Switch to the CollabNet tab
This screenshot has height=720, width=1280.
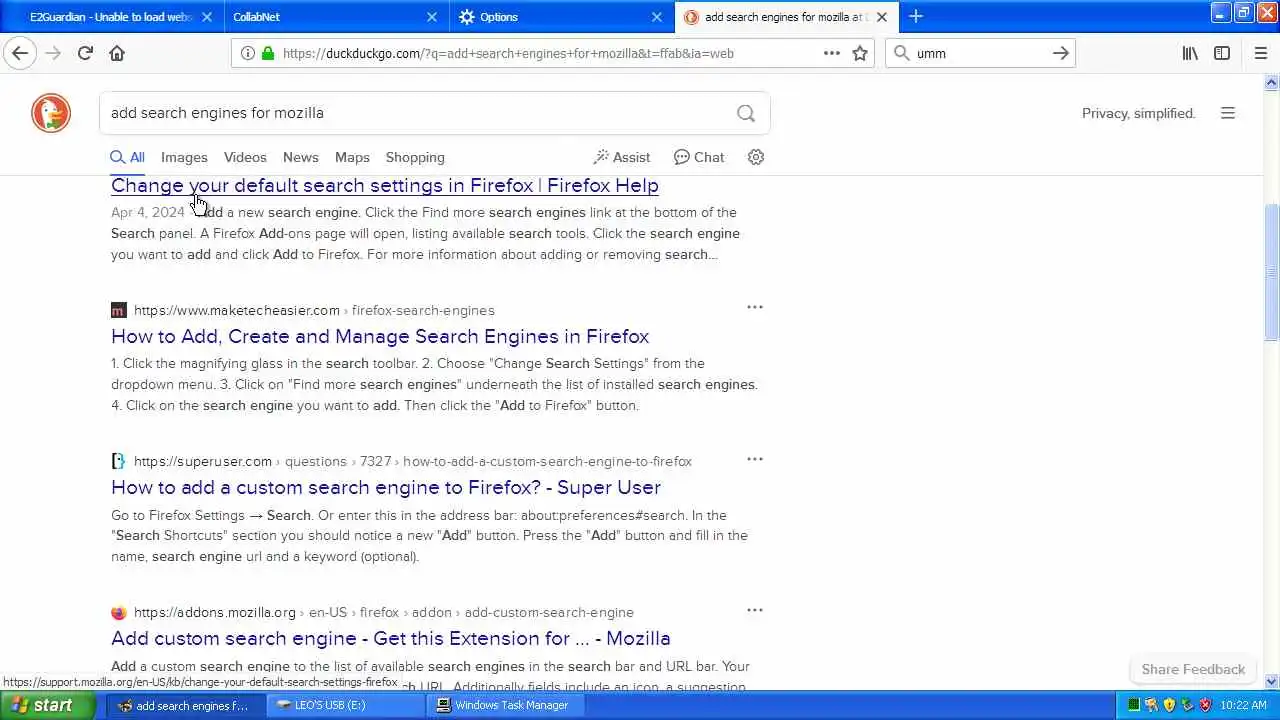(335, 17)
